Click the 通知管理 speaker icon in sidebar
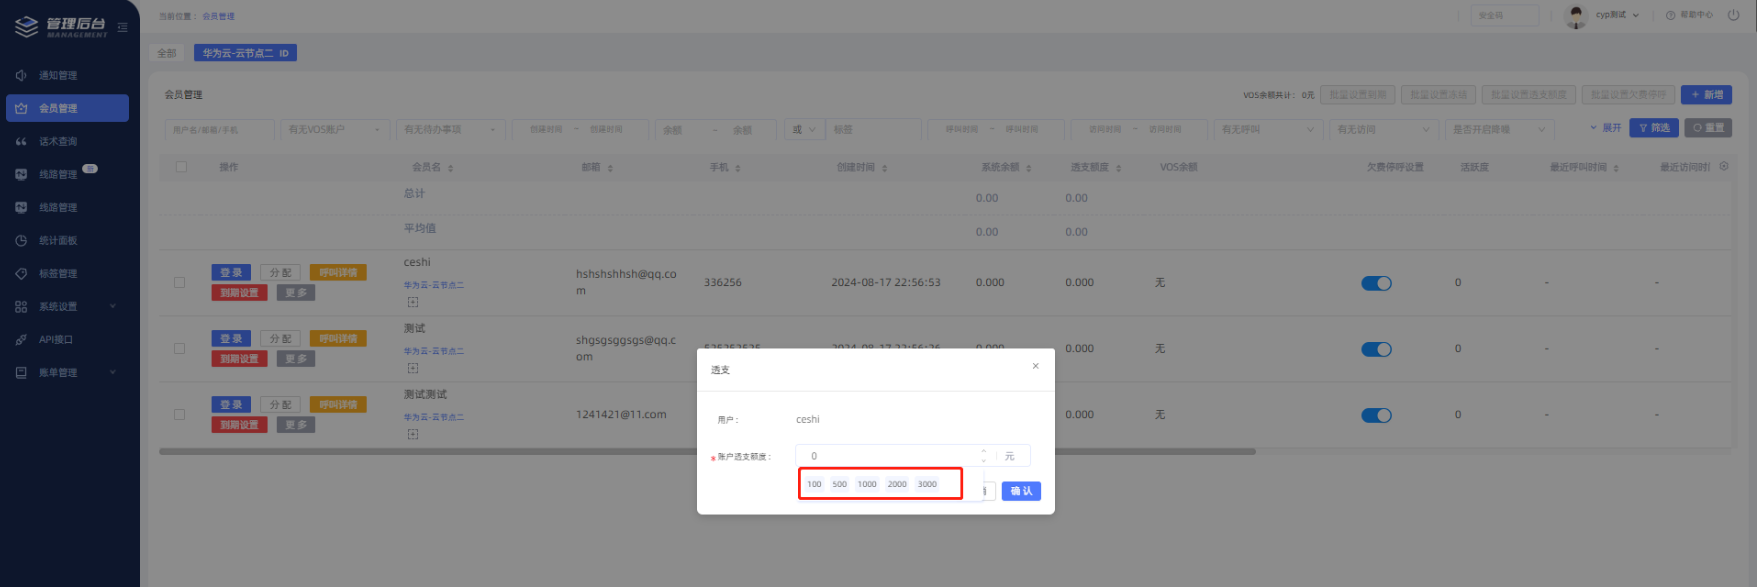Screen dimensions: 1757x587 [21, 75]
